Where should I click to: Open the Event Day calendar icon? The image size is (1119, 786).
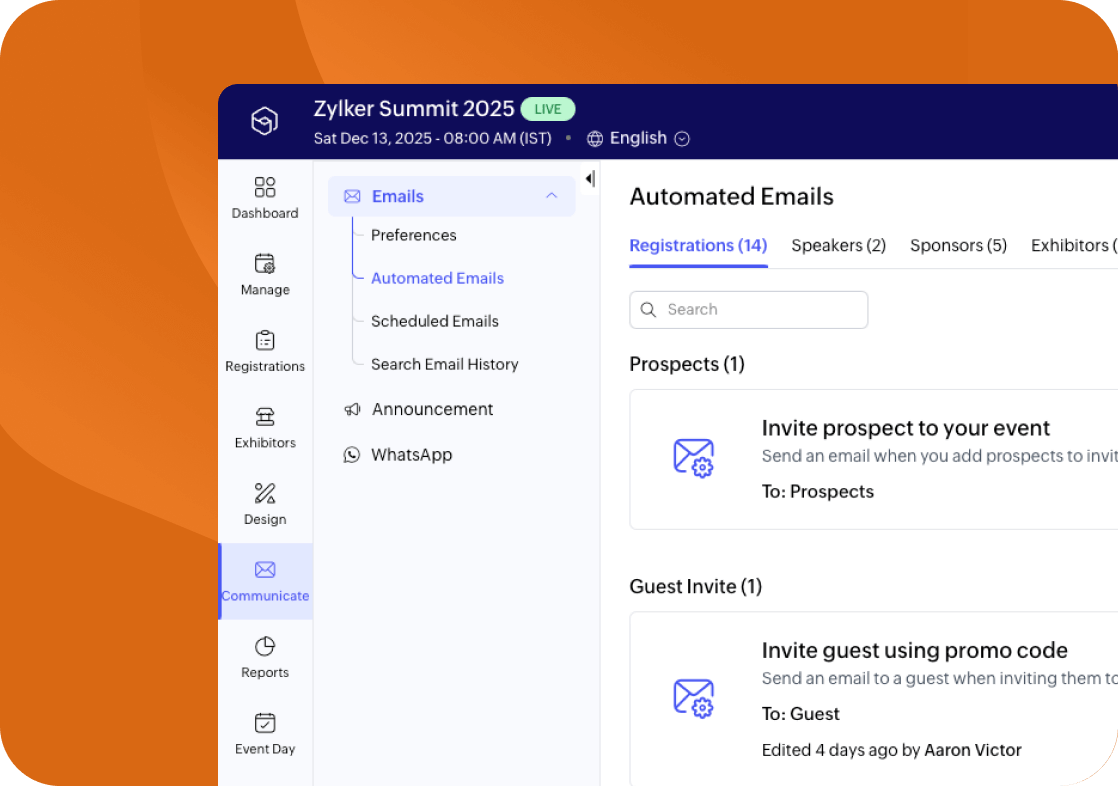(265, 722)
